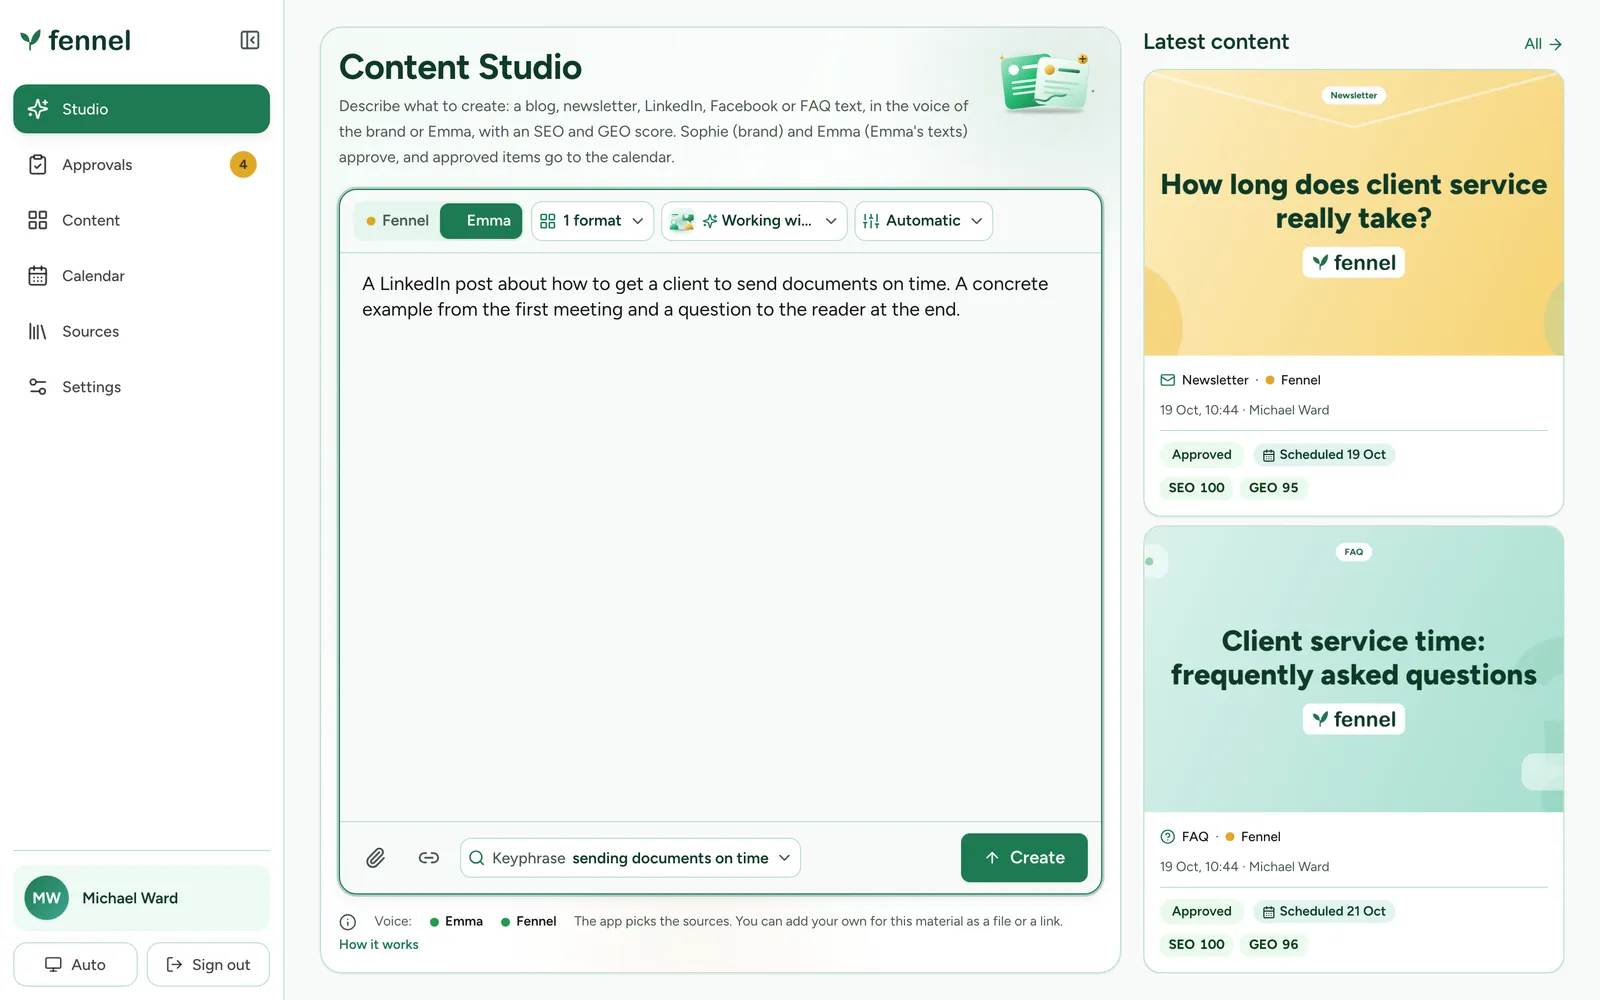1600x1000 pixels.
Task: Toggle the Auto theme button
Action: pyautogui.click(x=75, y=965)
